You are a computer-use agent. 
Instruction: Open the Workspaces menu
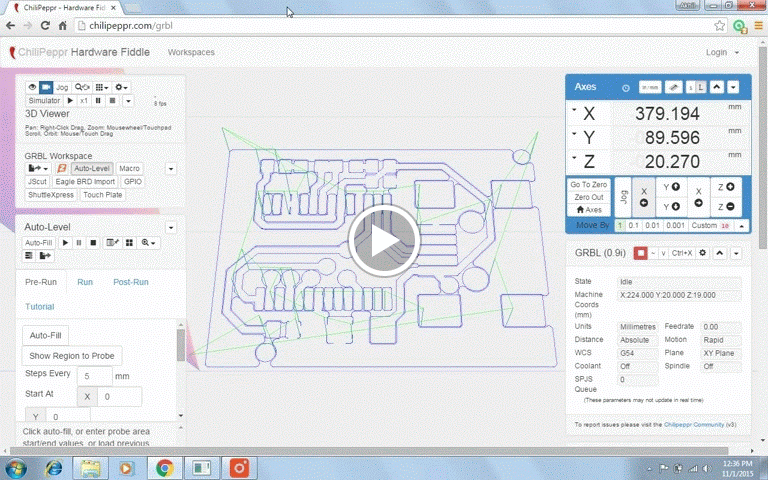pyautogui.click(x=190, y=52)
